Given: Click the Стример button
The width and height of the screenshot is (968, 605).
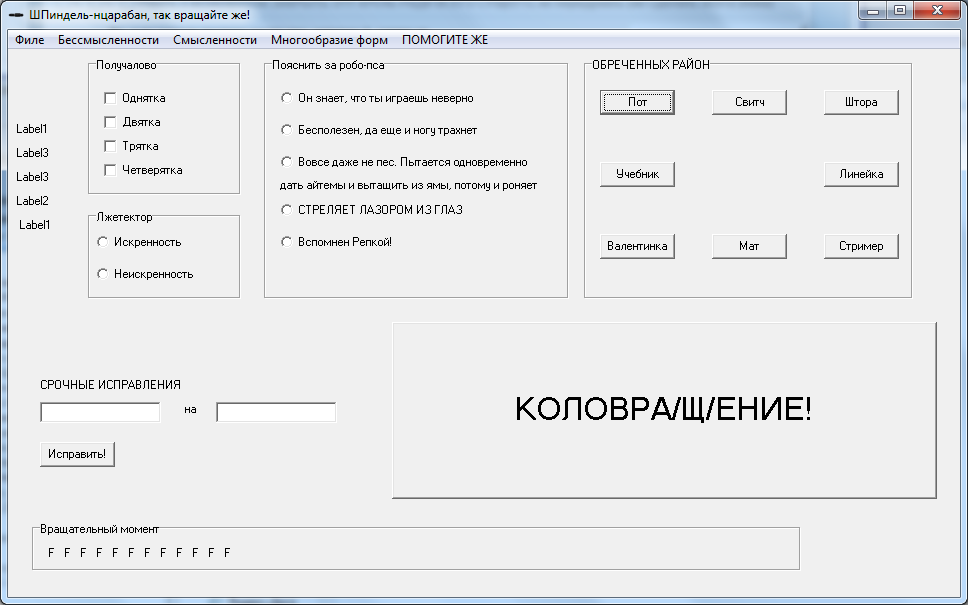Looking at the screenshot, I should tap(861, 246).
